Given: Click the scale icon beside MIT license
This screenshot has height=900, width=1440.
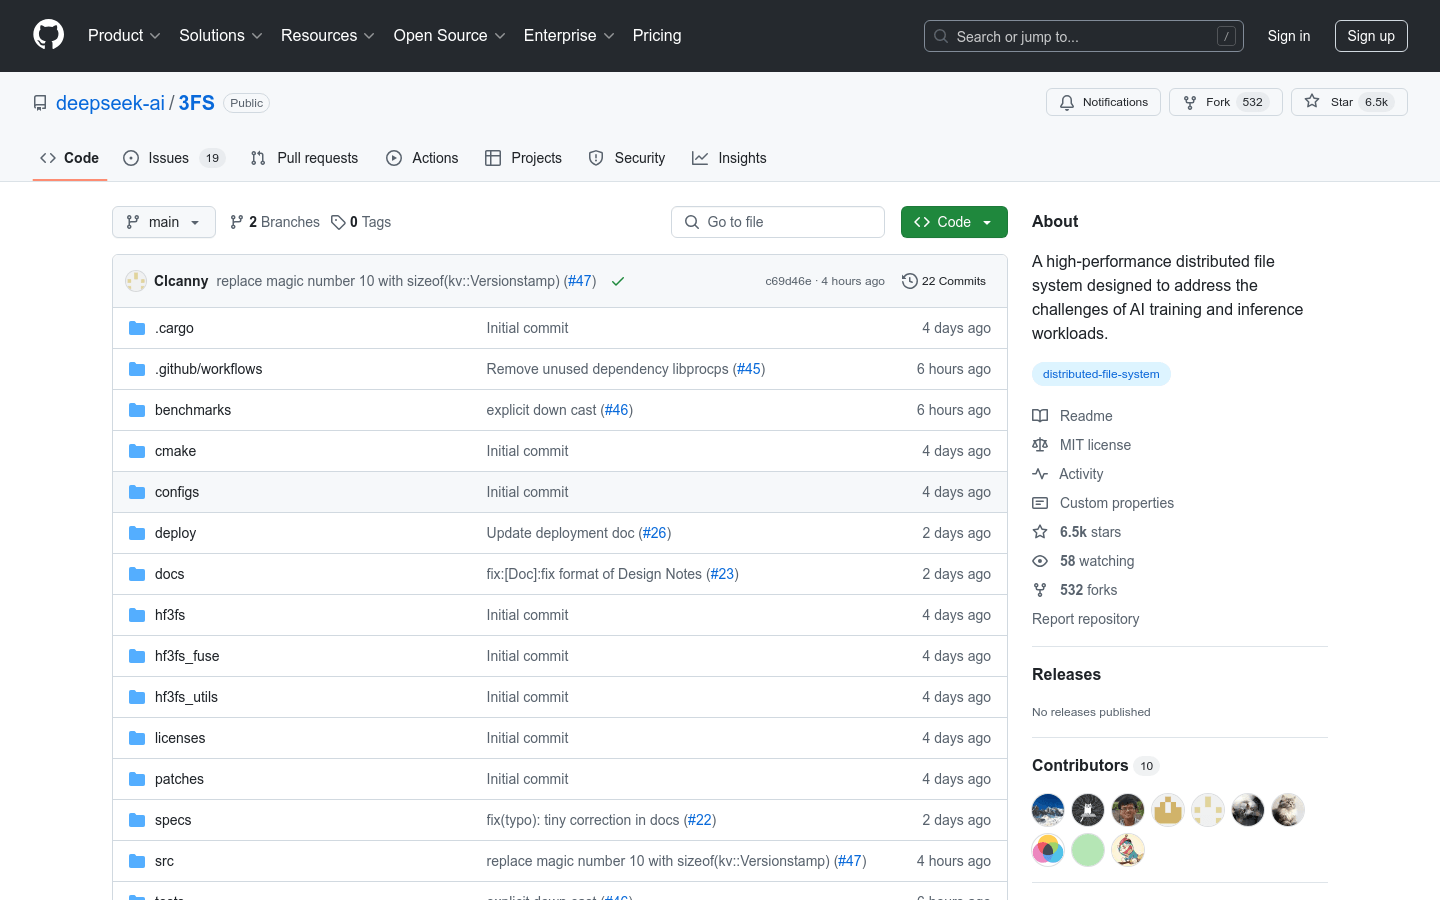Looking at the screenshot, I should [x=1040, y=445].
